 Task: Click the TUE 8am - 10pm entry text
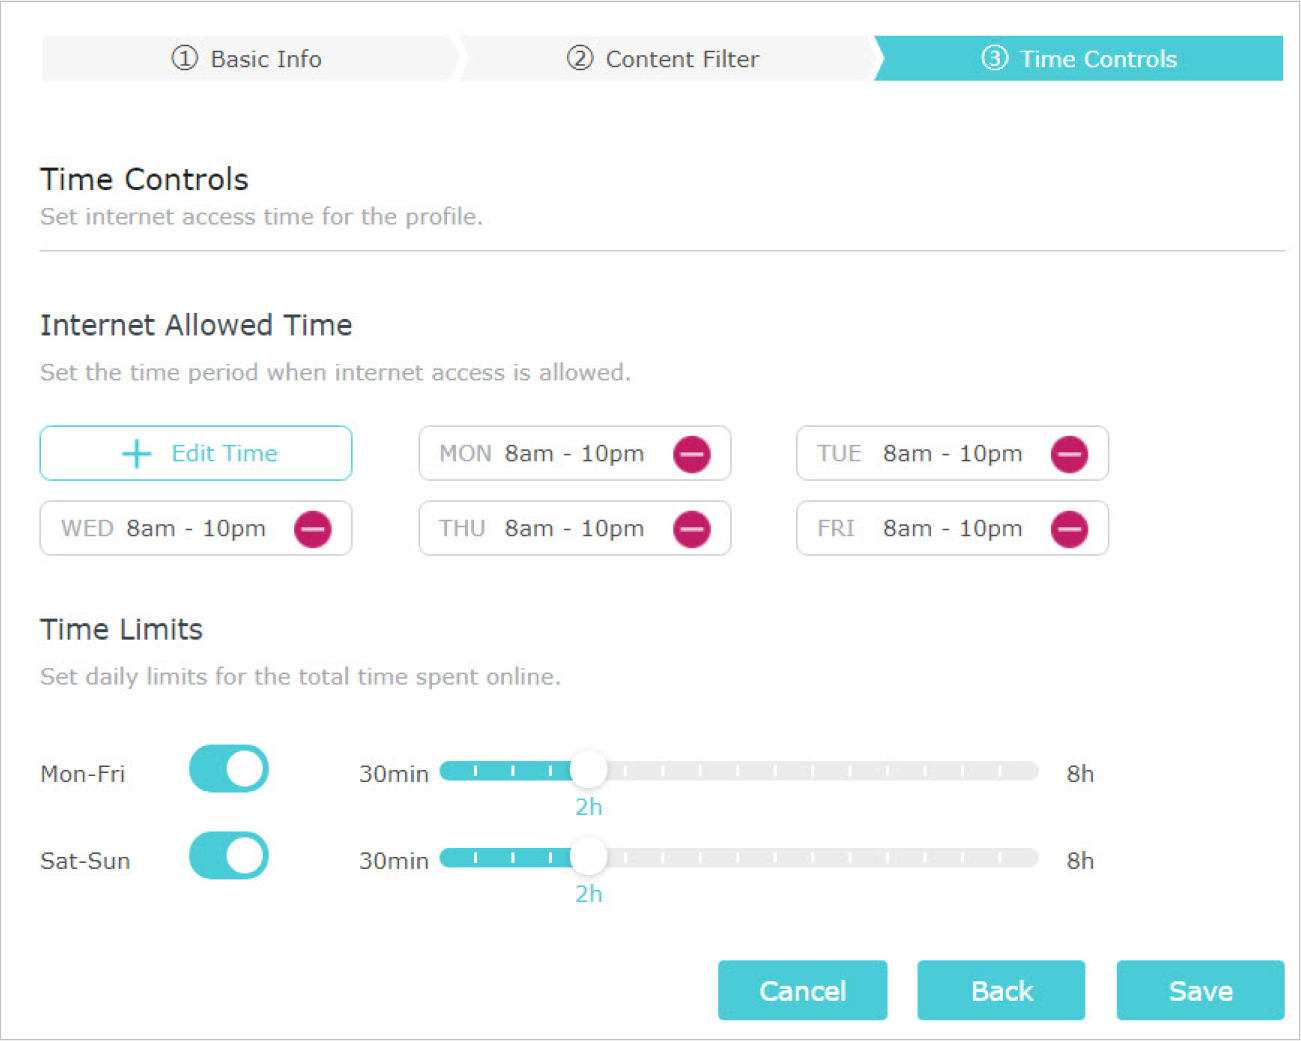pyautogui.click(x=919, y=454)
